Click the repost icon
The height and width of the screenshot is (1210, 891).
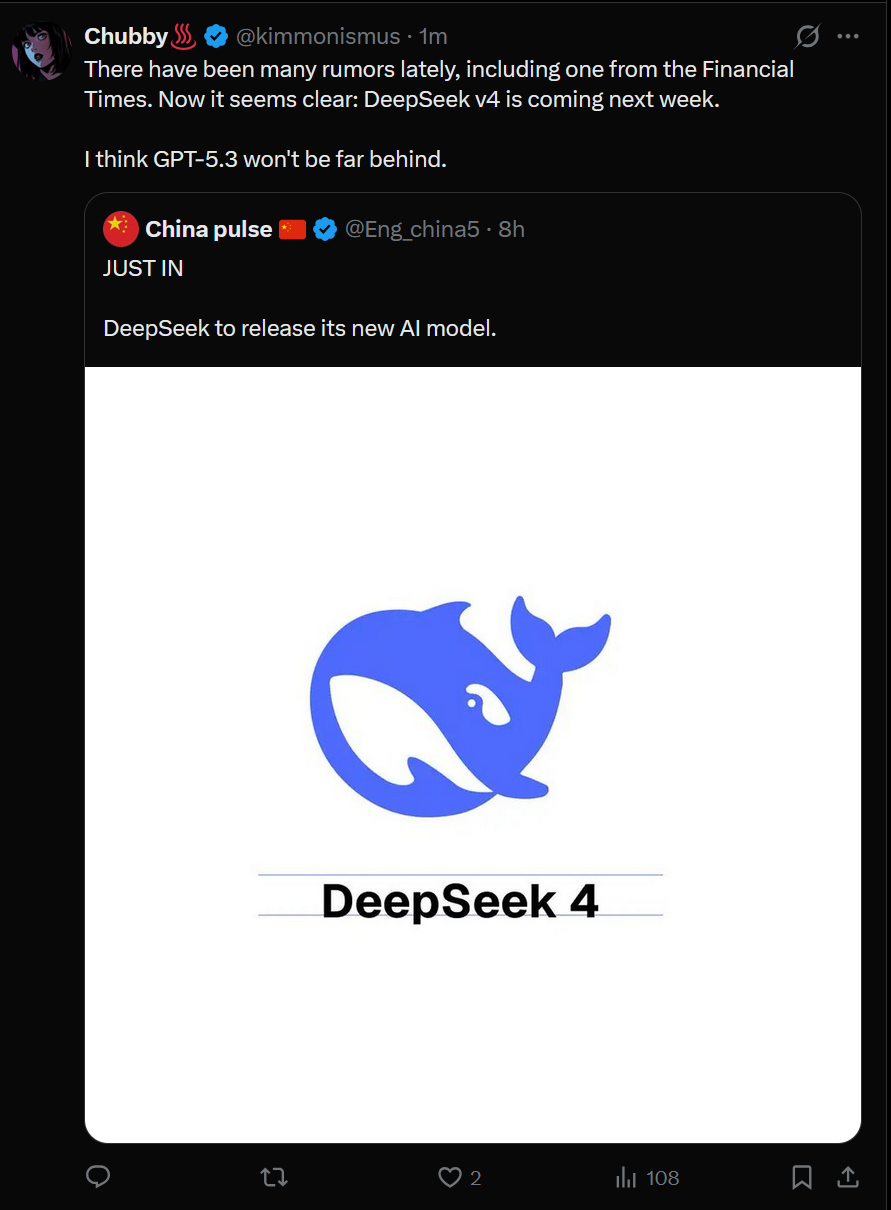[x=274, y=1177]
